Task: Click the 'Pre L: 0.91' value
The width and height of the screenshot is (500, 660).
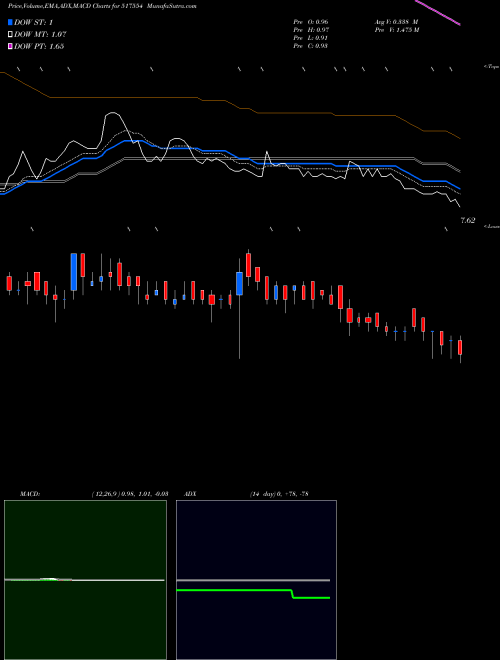Action: [311, 38]
